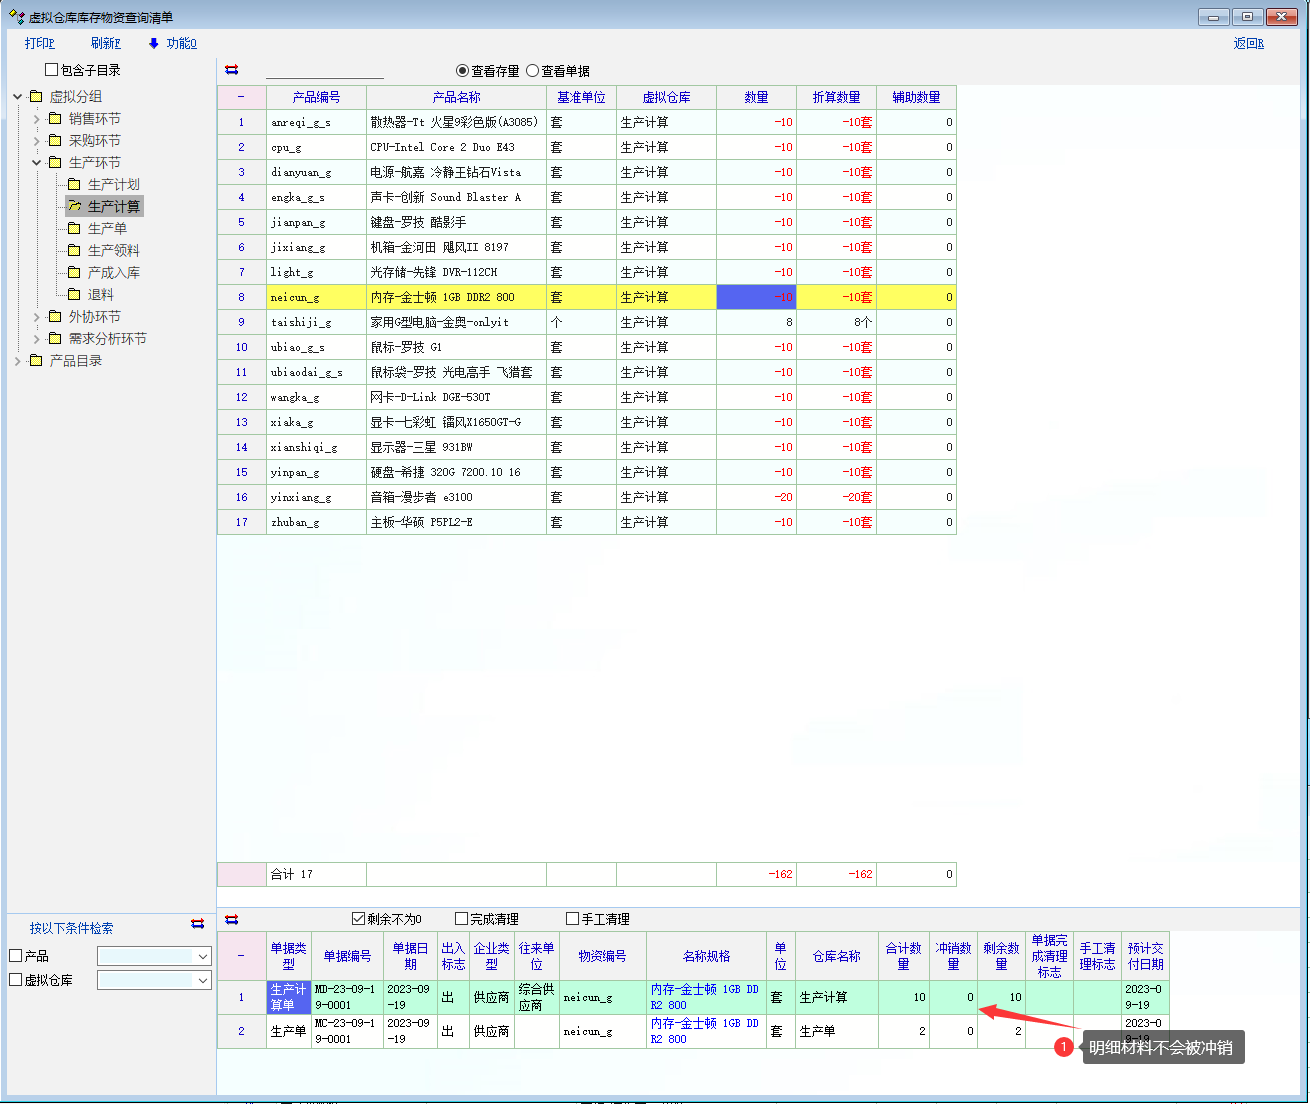Click the 刷新 menu item
Viewport: 1310px width, 1104px height.
pyautogui.click(x=105, y=43)
